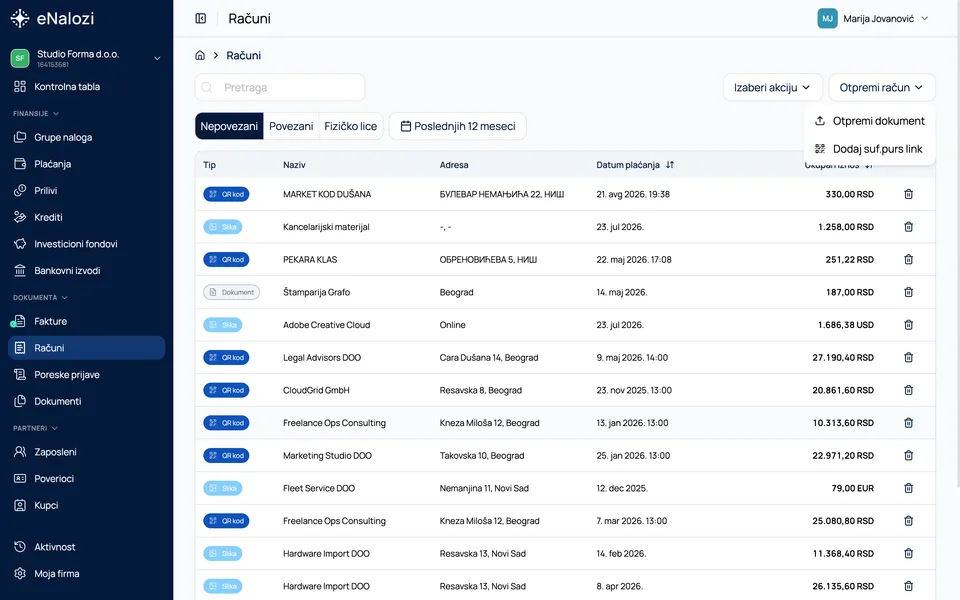Go to home via breadcrumb house icon
Screen dimensions: 960x600
(200, 55)
